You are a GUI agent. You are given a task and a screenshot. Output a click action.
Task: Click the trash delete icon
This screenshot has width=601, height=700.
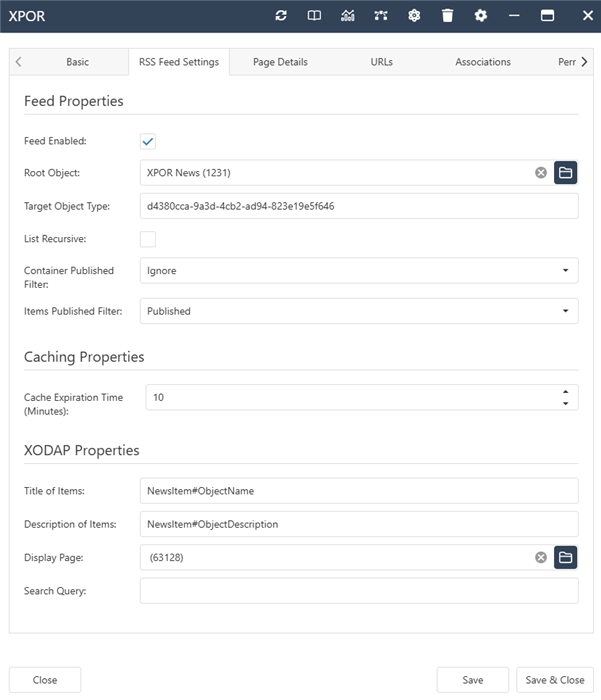pyautogui.click(x=447, y=16)
